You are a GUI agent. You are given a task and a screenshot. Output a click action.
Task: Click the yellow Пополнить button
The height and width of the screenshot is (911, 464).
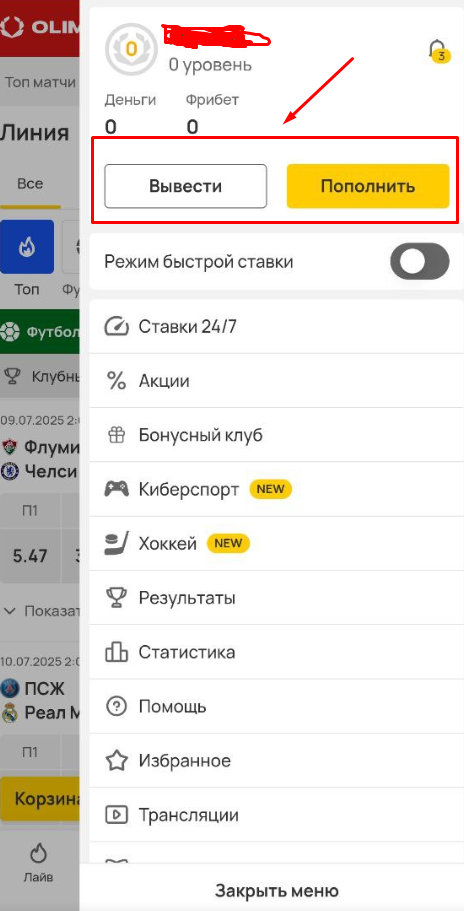[x=368, y=186]
